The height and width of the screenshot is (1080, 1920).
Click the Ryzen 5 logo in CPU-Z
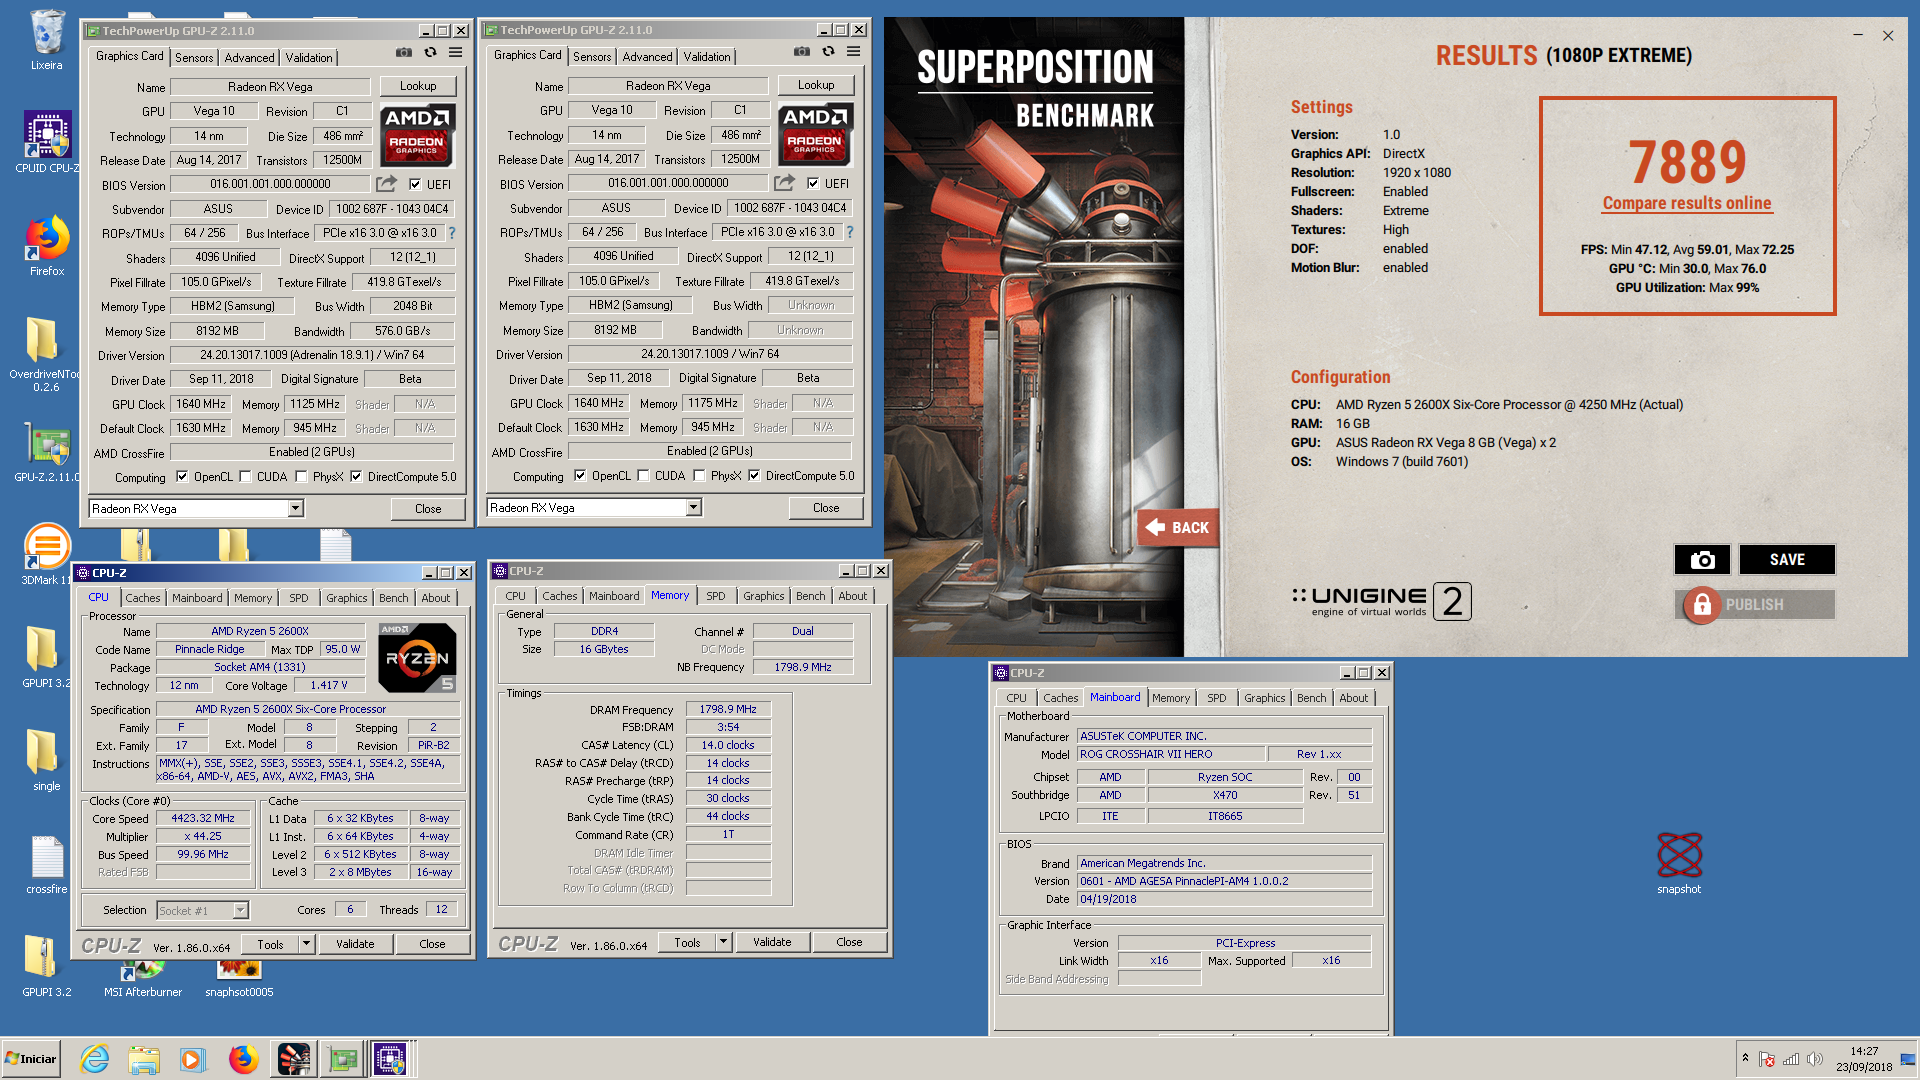click(x=417, y=657)
